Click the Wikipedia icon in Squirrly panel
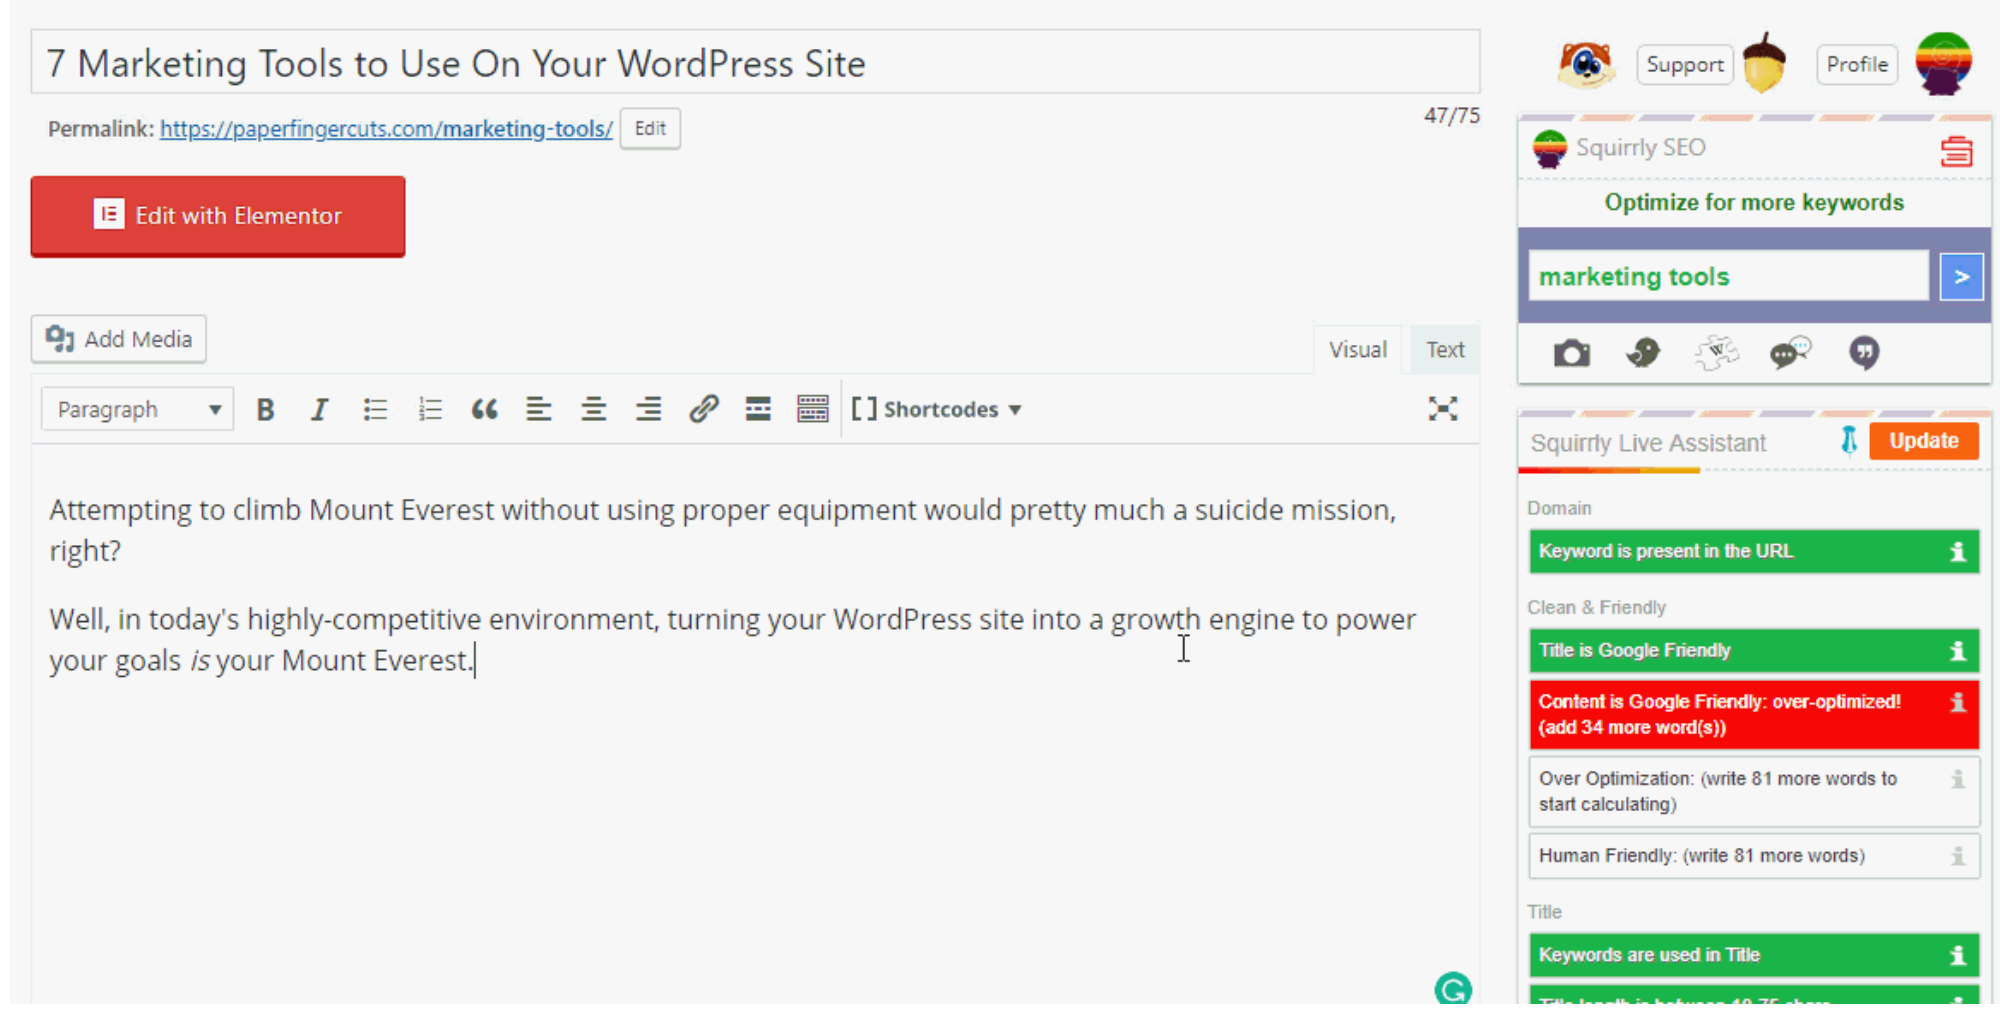The height and width of the screenshot is (1014, 2000). point(1717,352)
